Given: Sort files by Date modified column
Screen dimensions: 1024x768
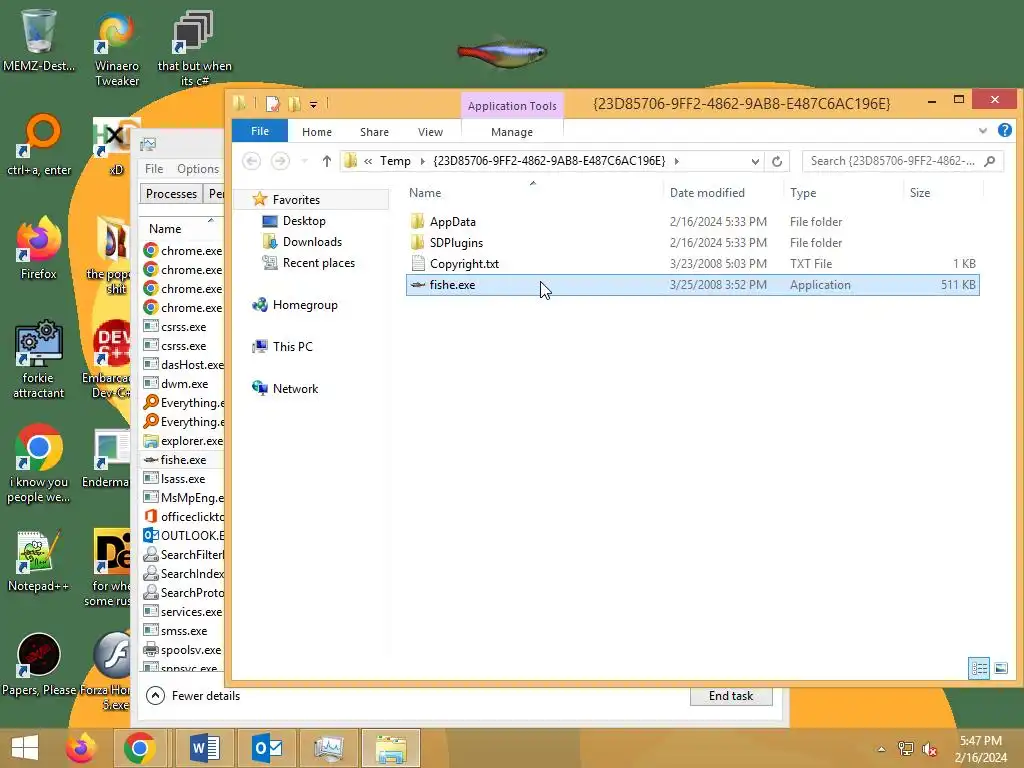Looking at the screenshot, I should [707, 193].
